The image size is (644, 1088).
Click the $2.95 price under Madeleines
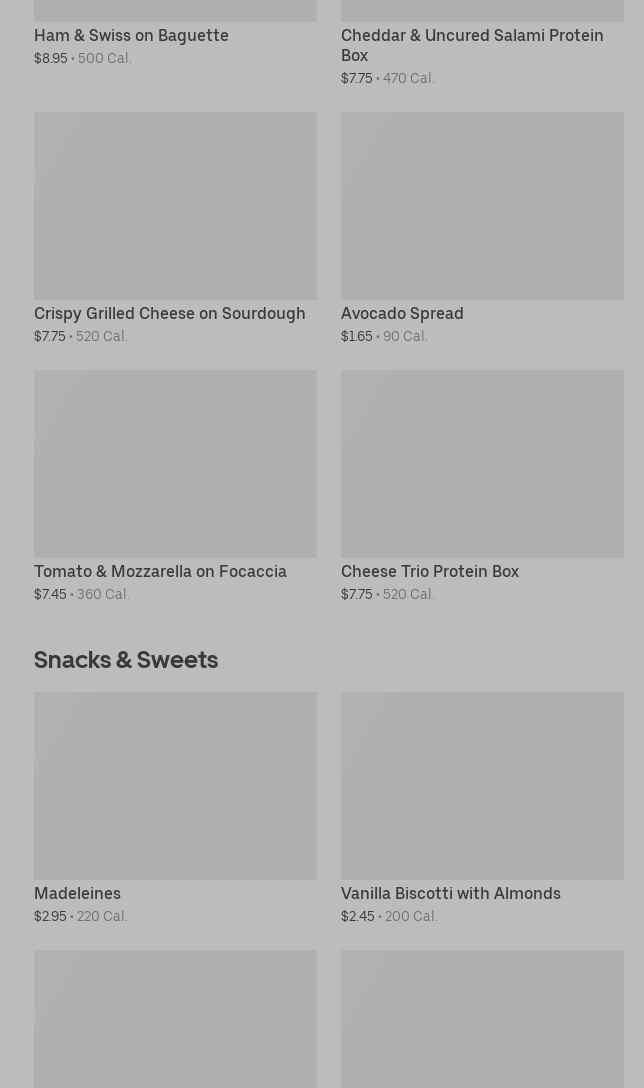tap(50, 917)
